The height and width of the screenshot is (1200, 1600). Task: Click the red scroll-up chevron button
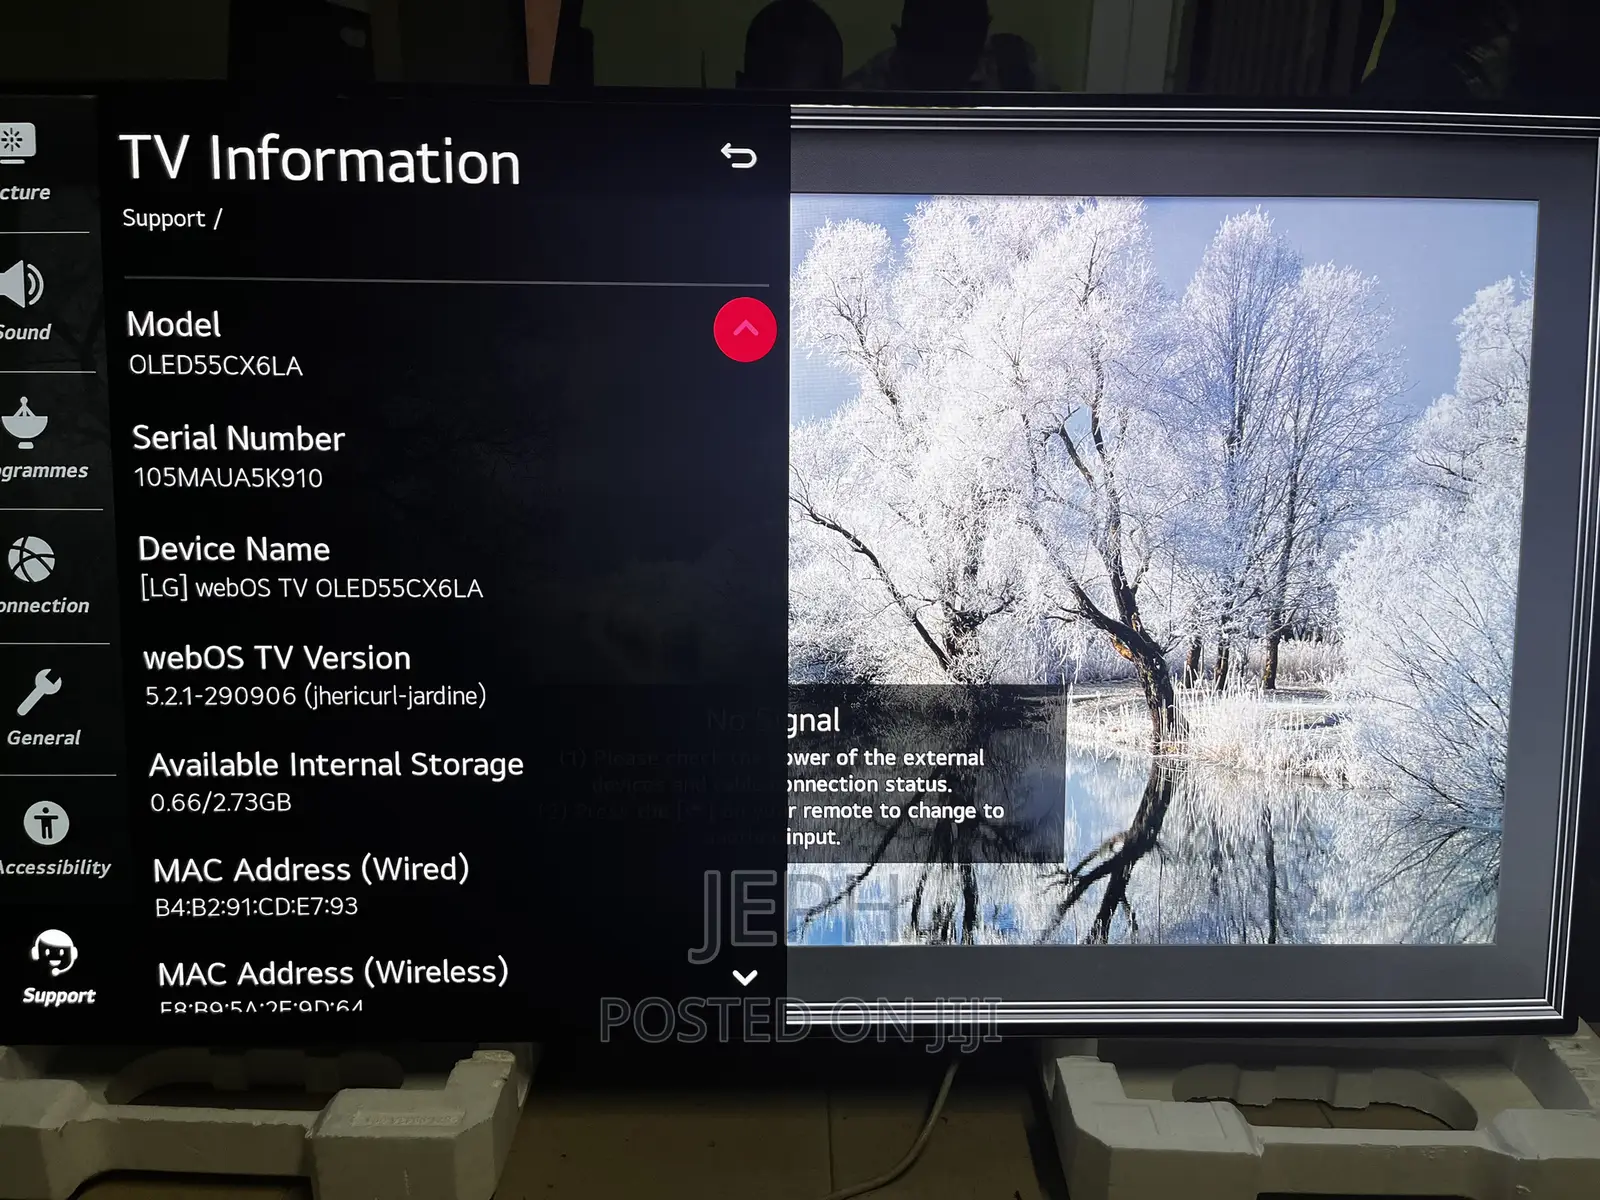[x=745, y=329]
